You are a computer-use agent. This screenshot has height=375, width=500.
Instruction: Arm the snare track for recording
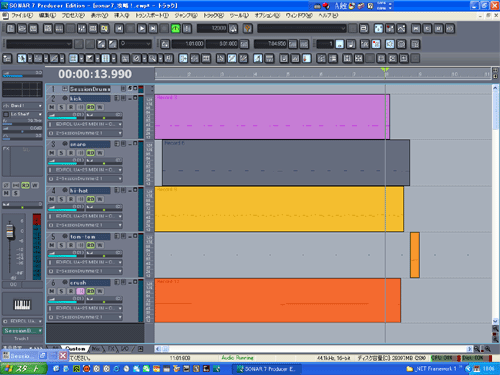tap(71, 153)
